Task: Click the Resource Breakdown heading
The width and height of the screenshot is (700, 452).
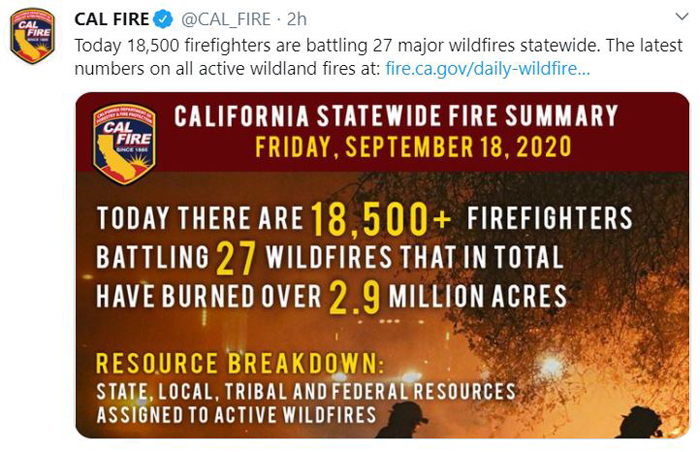Action: coord(240,363)
